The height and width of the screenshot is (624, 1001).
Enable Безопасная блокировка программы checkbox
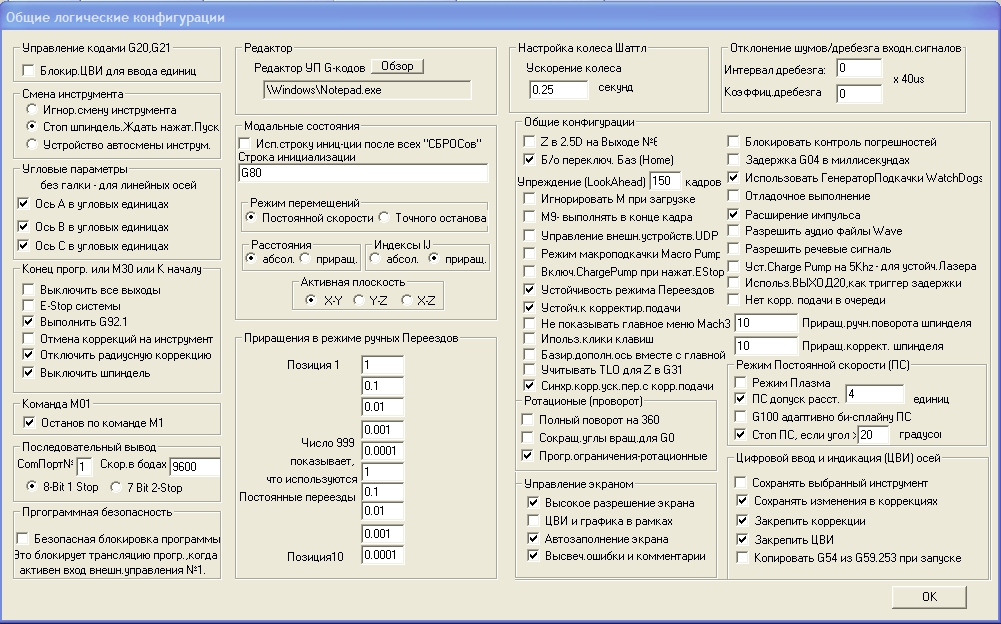(22, 538)
